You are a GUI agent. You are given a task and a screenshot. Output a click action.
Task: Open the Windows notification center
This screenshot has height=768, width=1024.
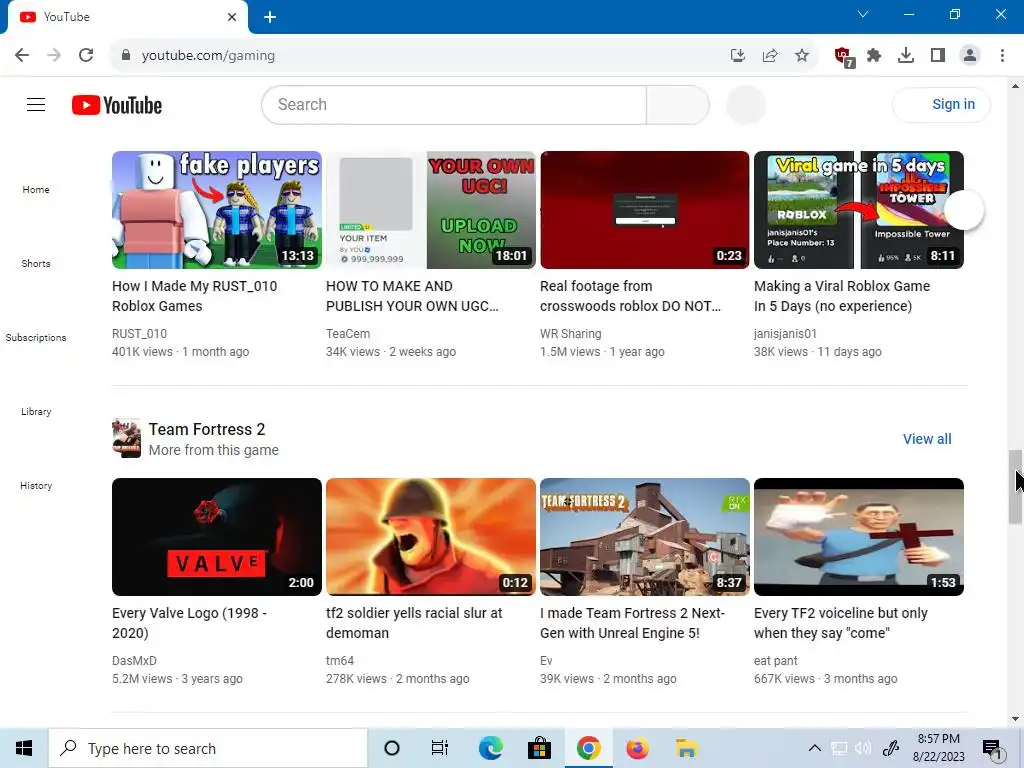point(992,748)
